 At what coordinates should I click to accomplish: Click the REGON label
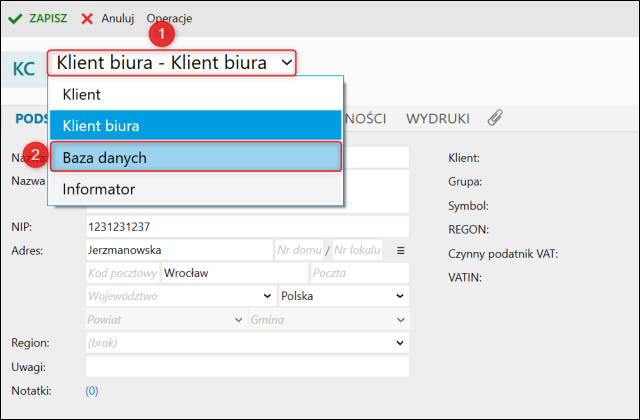(468, 229)
